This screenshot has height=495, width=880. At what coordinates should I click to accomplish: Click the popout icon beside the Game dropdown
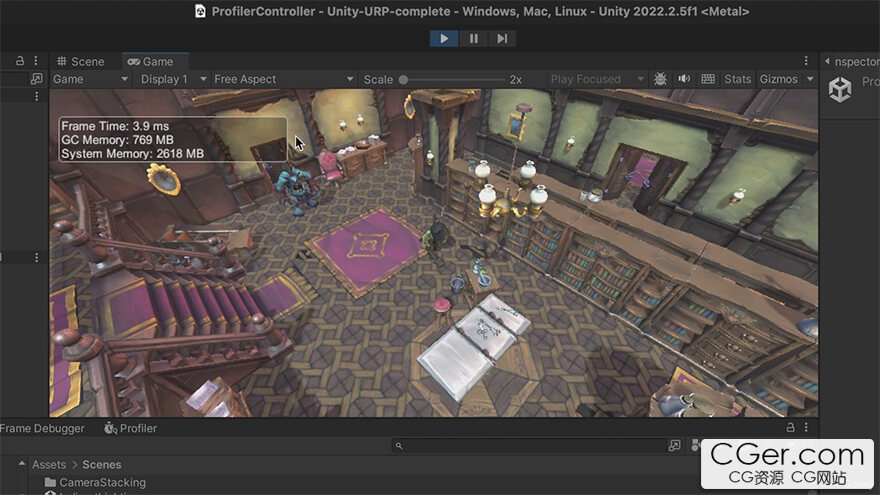(x=36, y=79)
